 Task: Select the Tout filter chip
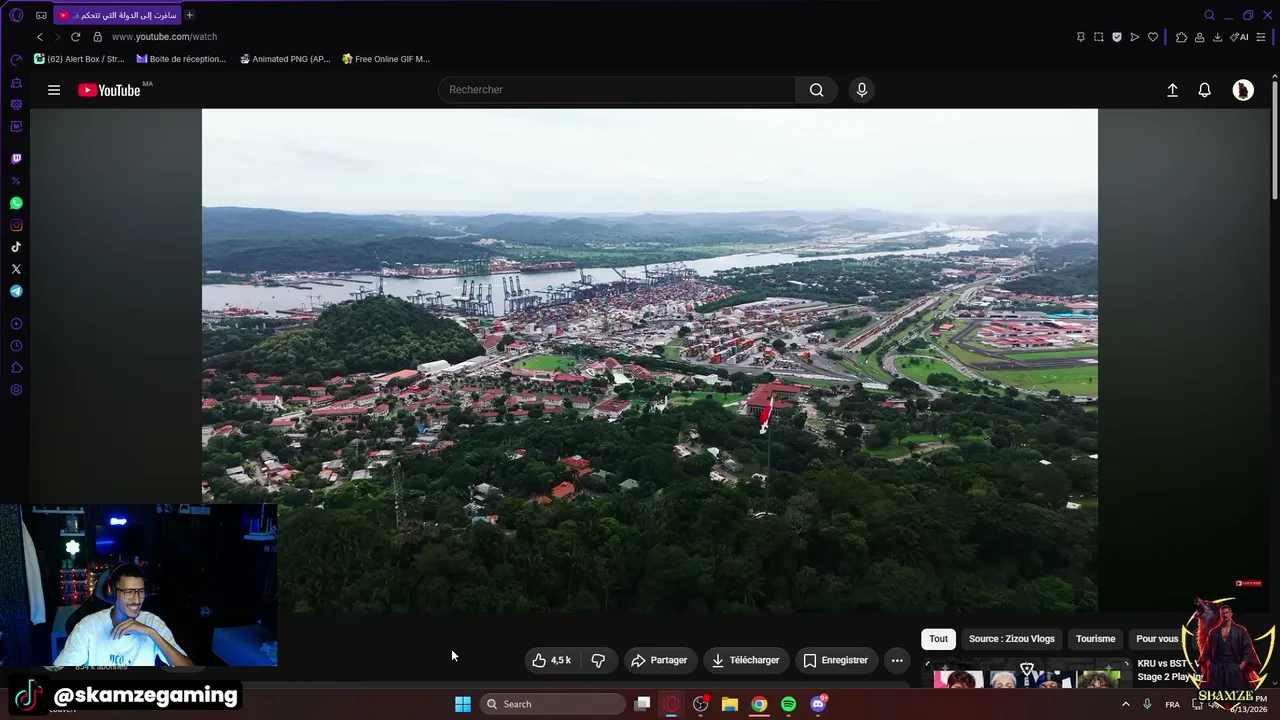tap(938, 639)
